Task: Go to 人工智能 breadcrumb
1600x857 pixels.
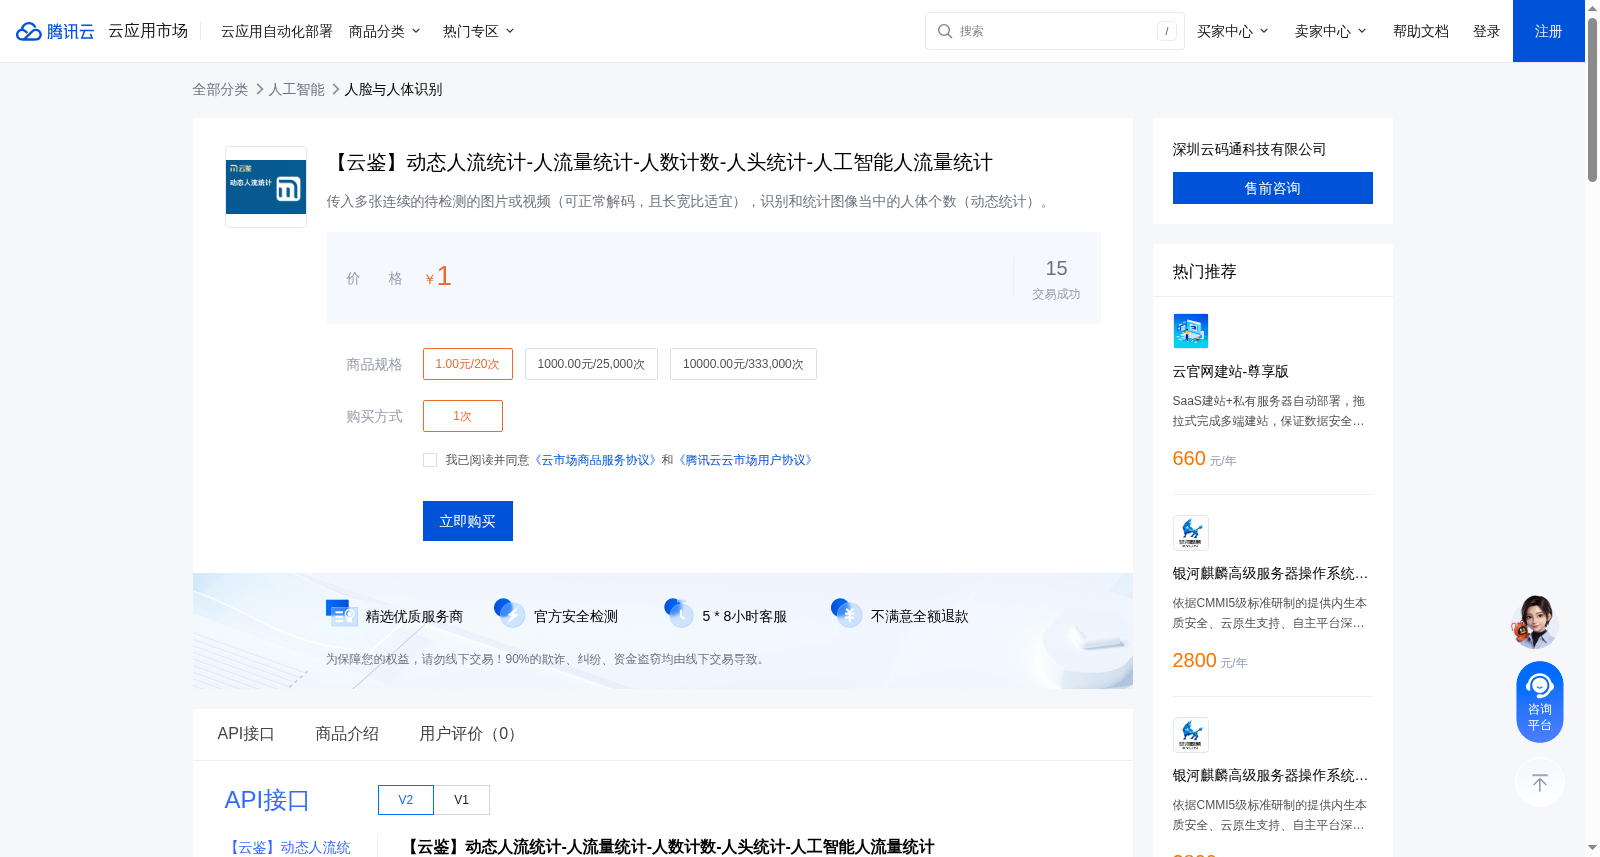Action: [x=296, y=89]
